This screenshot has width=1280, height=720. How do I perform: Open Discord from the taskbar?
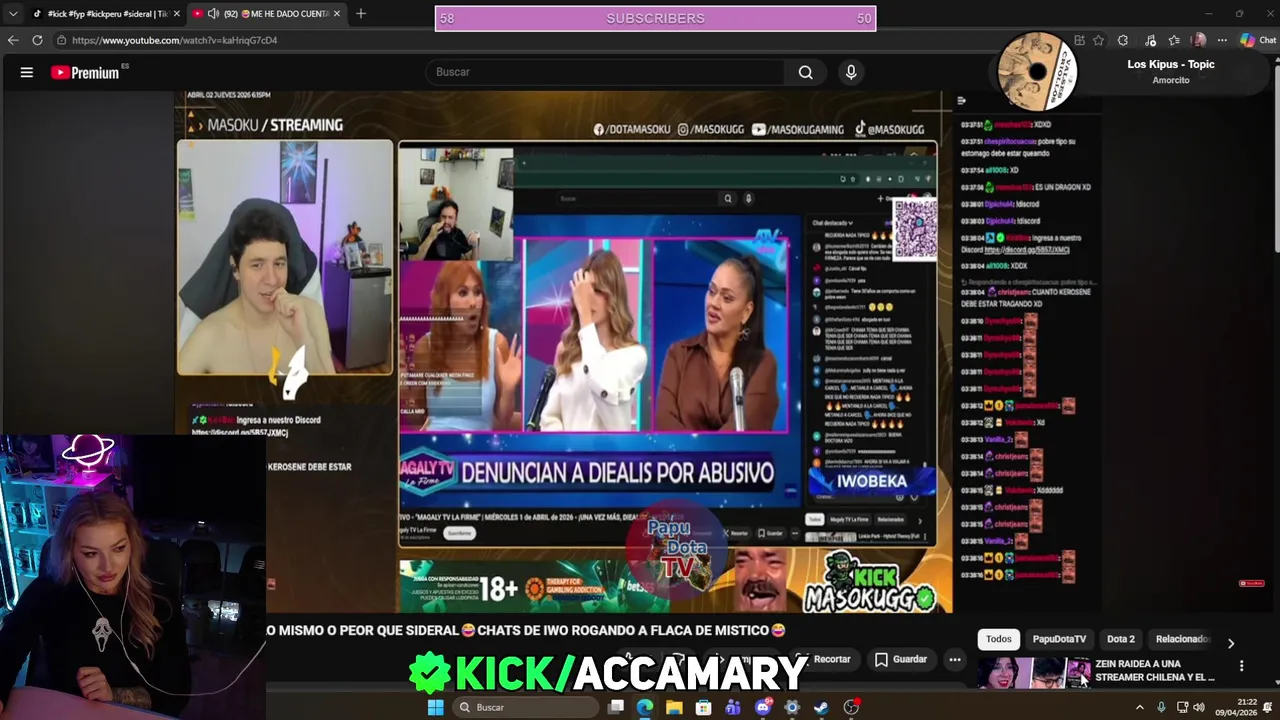click(763, 707)
